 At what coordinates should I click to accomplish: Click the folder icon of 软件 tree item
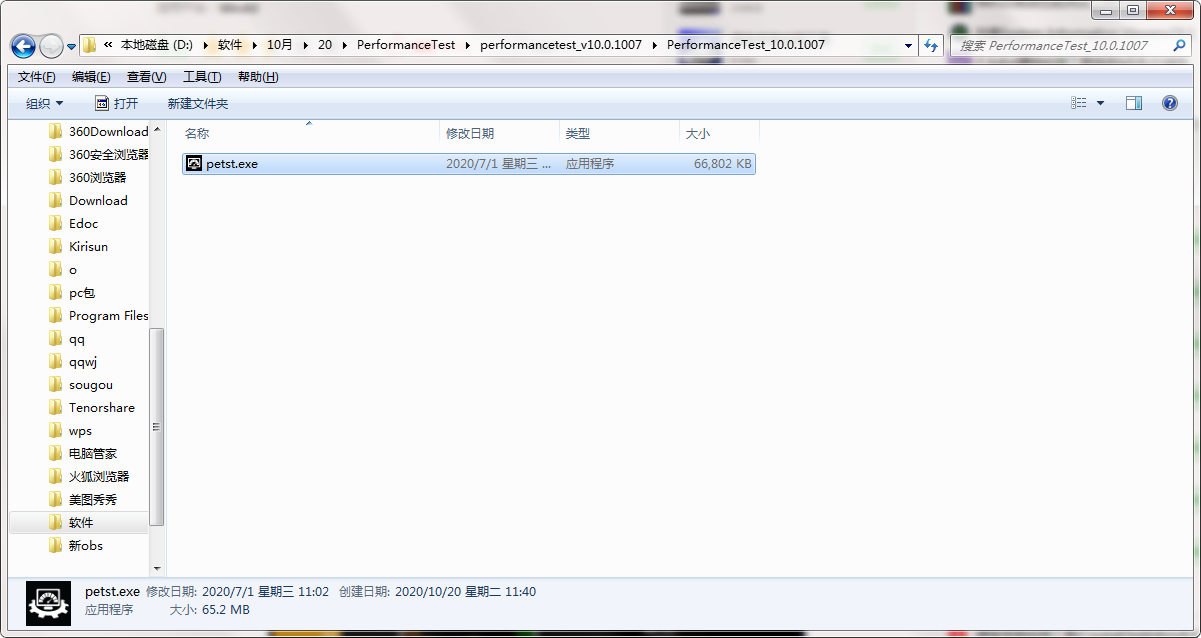point(56,522)
